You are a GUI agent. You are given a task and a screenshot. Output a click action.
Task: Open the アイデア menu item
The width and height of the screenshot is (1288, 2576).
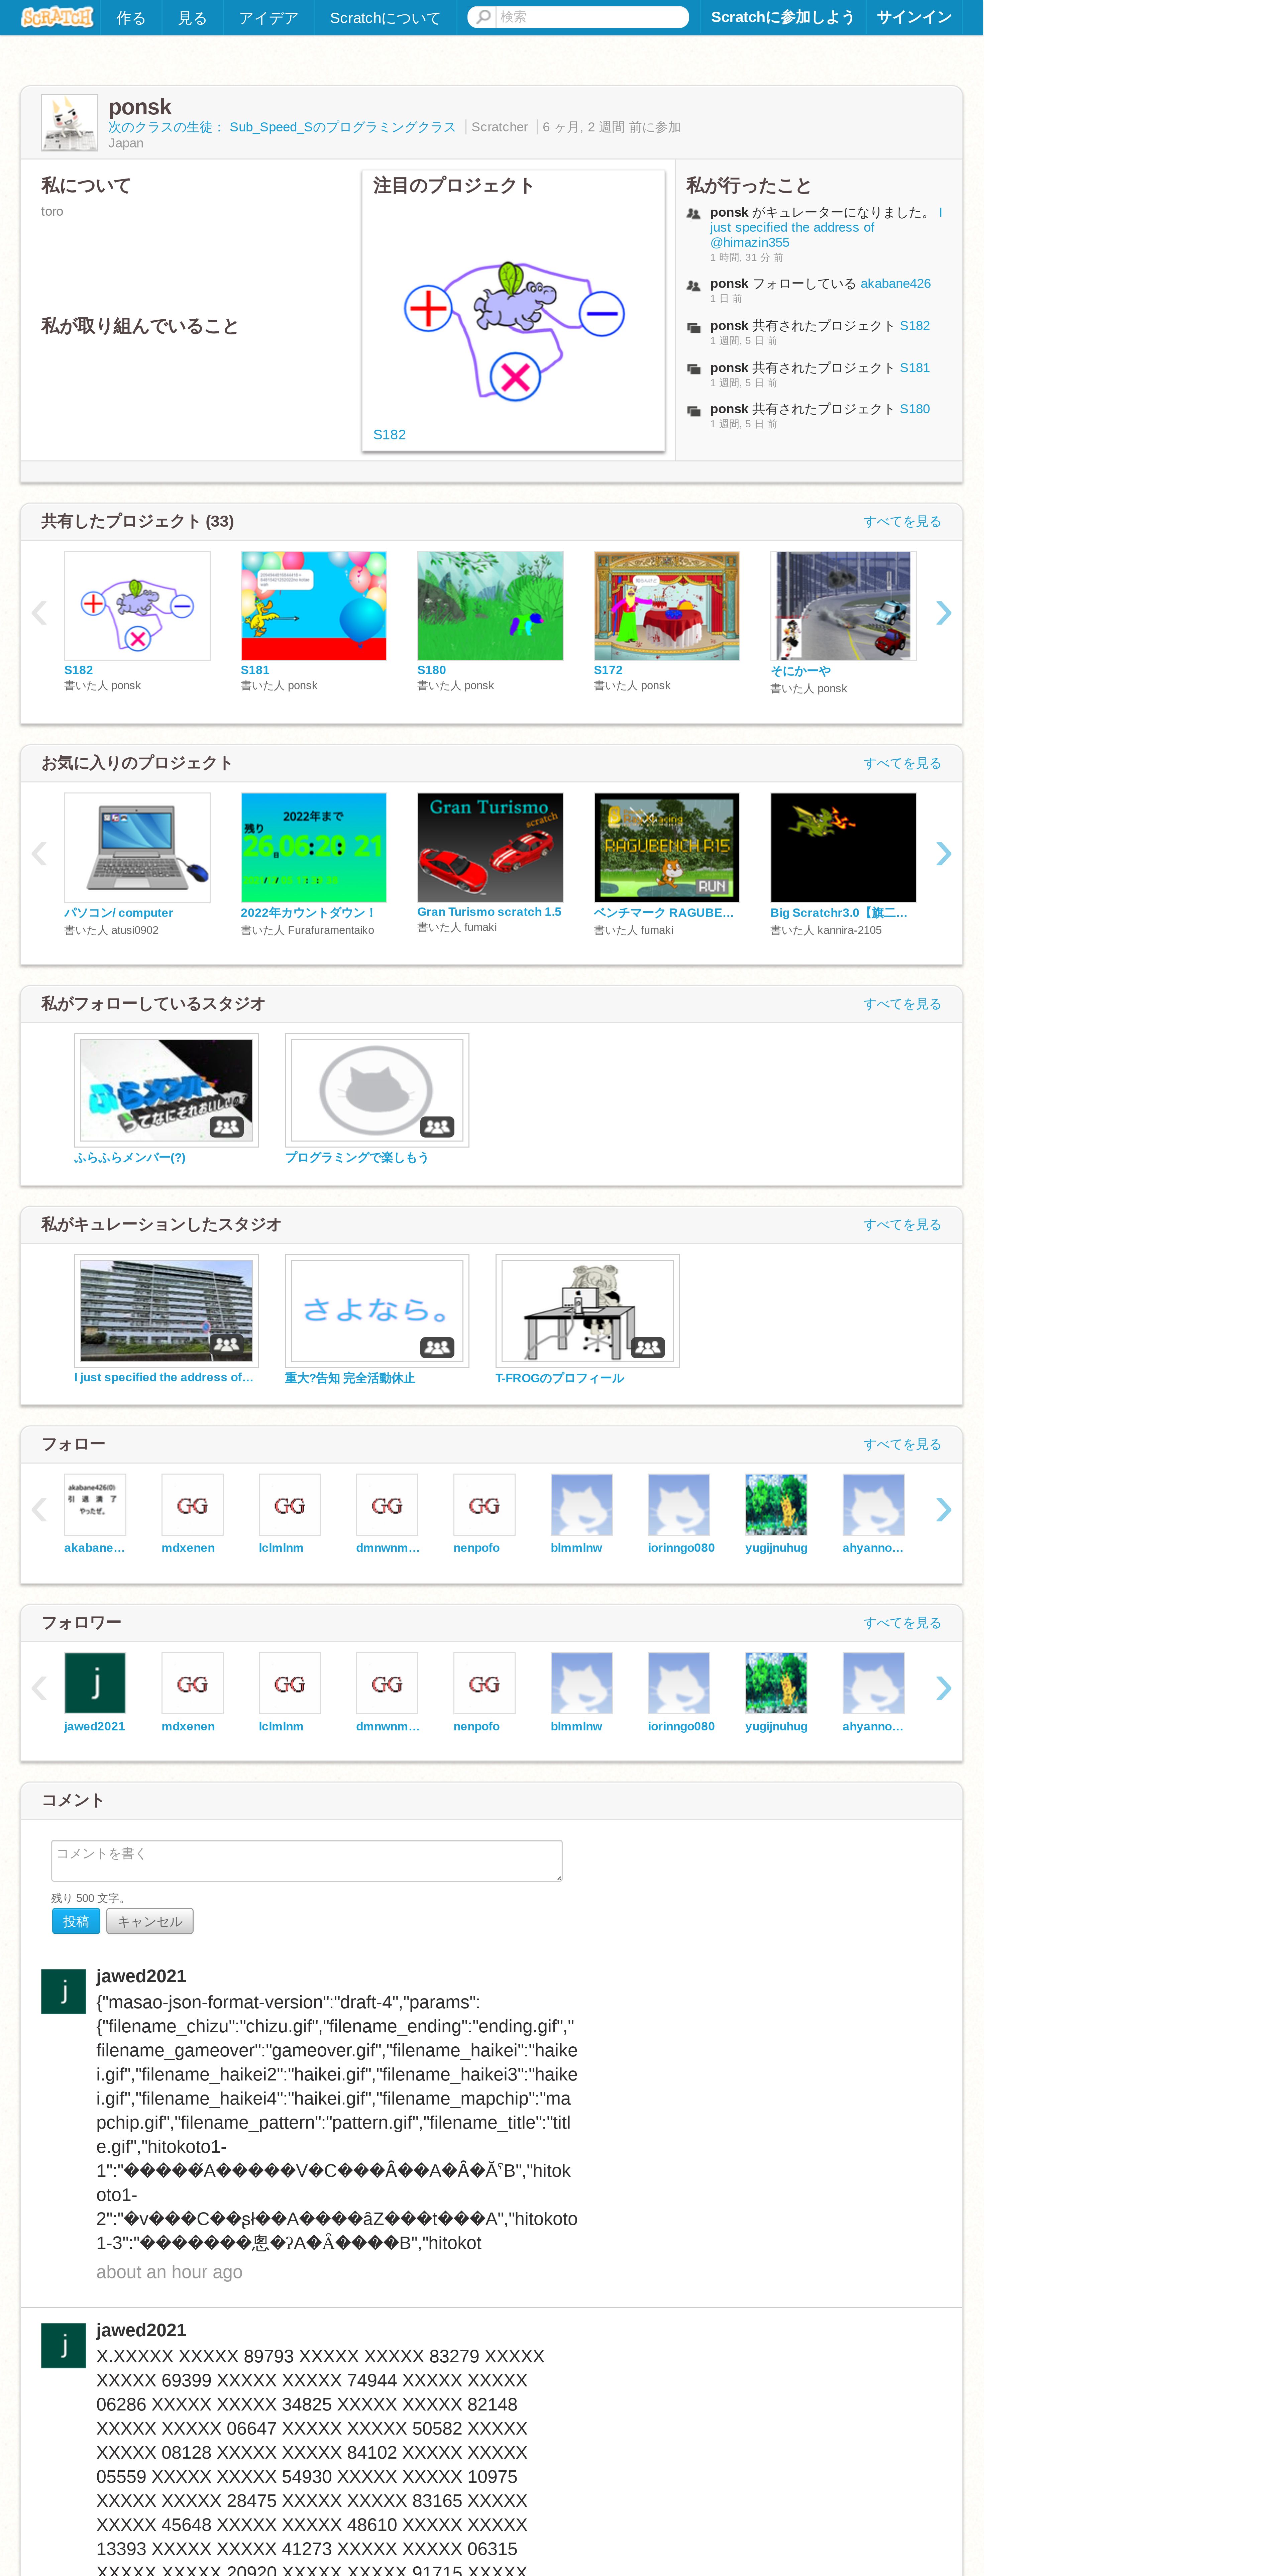268,18
